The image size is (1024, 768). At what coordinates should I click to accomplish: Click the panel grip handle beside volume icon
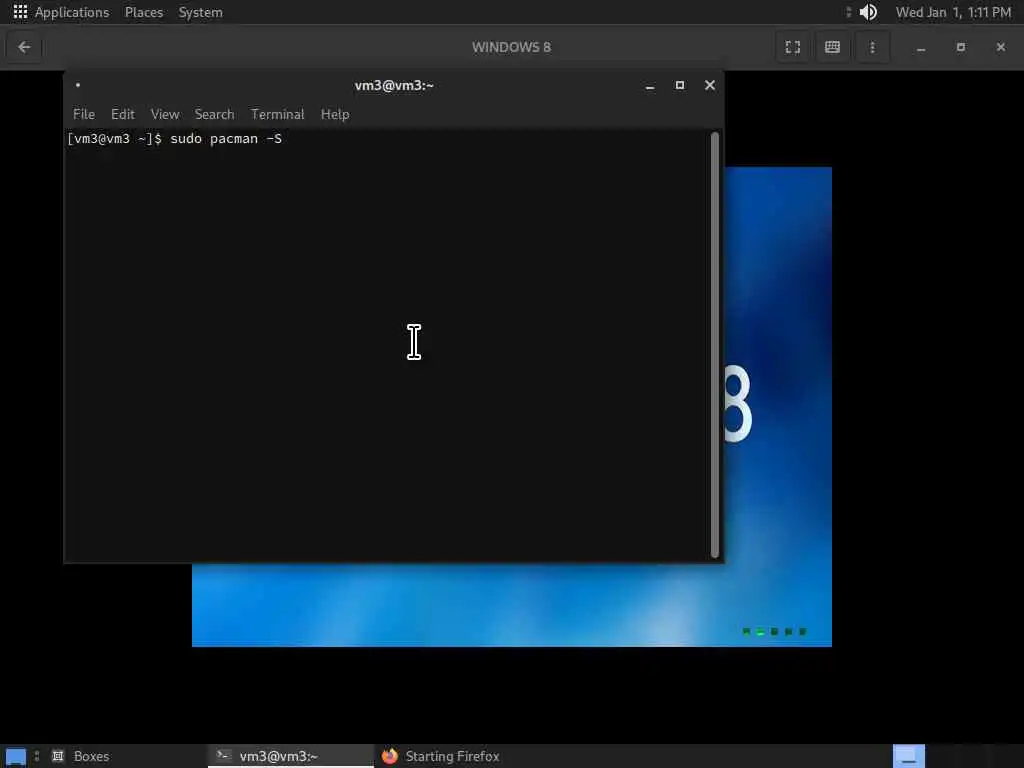coord(848,12)
